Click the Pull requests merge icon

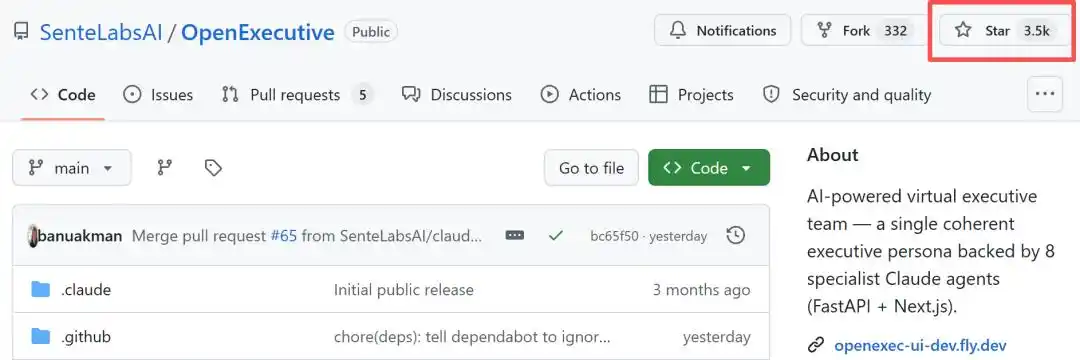point(230,94)
